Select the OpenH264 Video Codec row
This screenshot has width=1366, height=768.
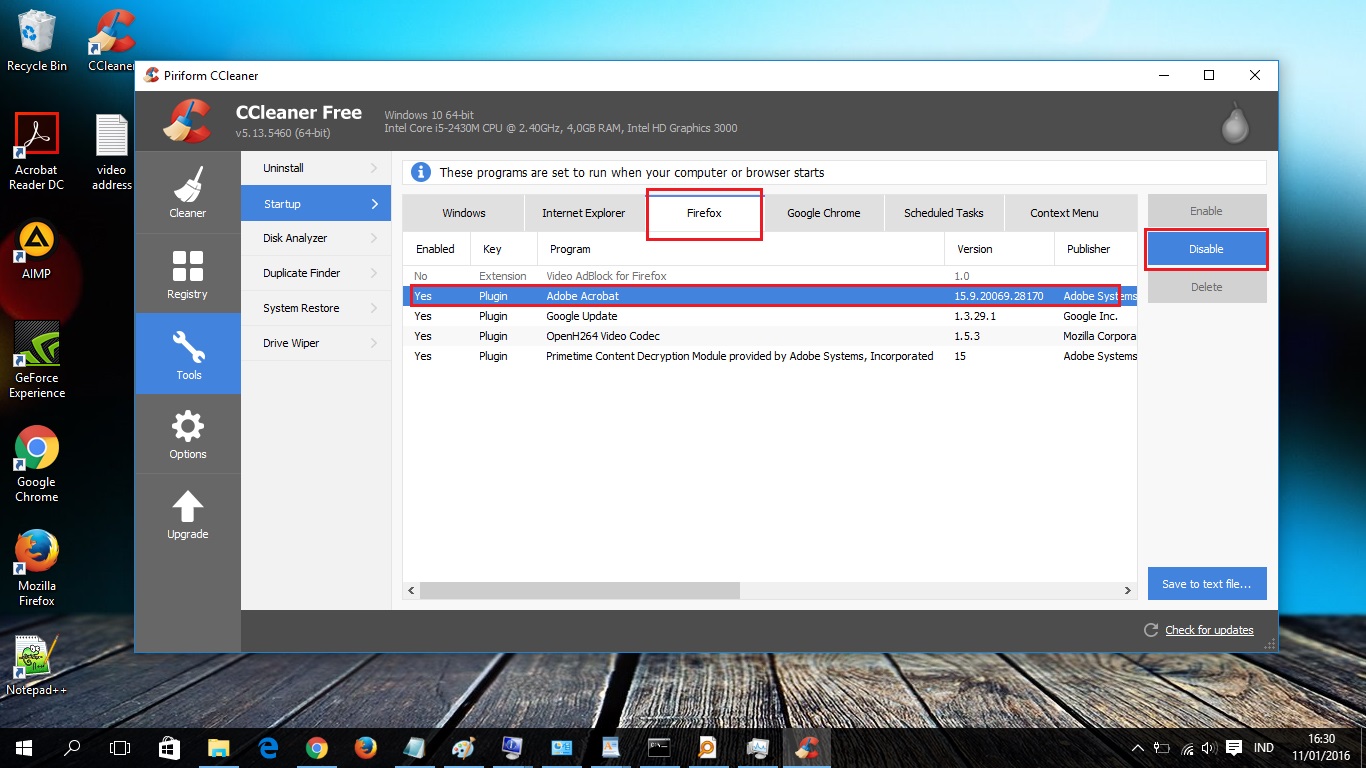[770, 336]
